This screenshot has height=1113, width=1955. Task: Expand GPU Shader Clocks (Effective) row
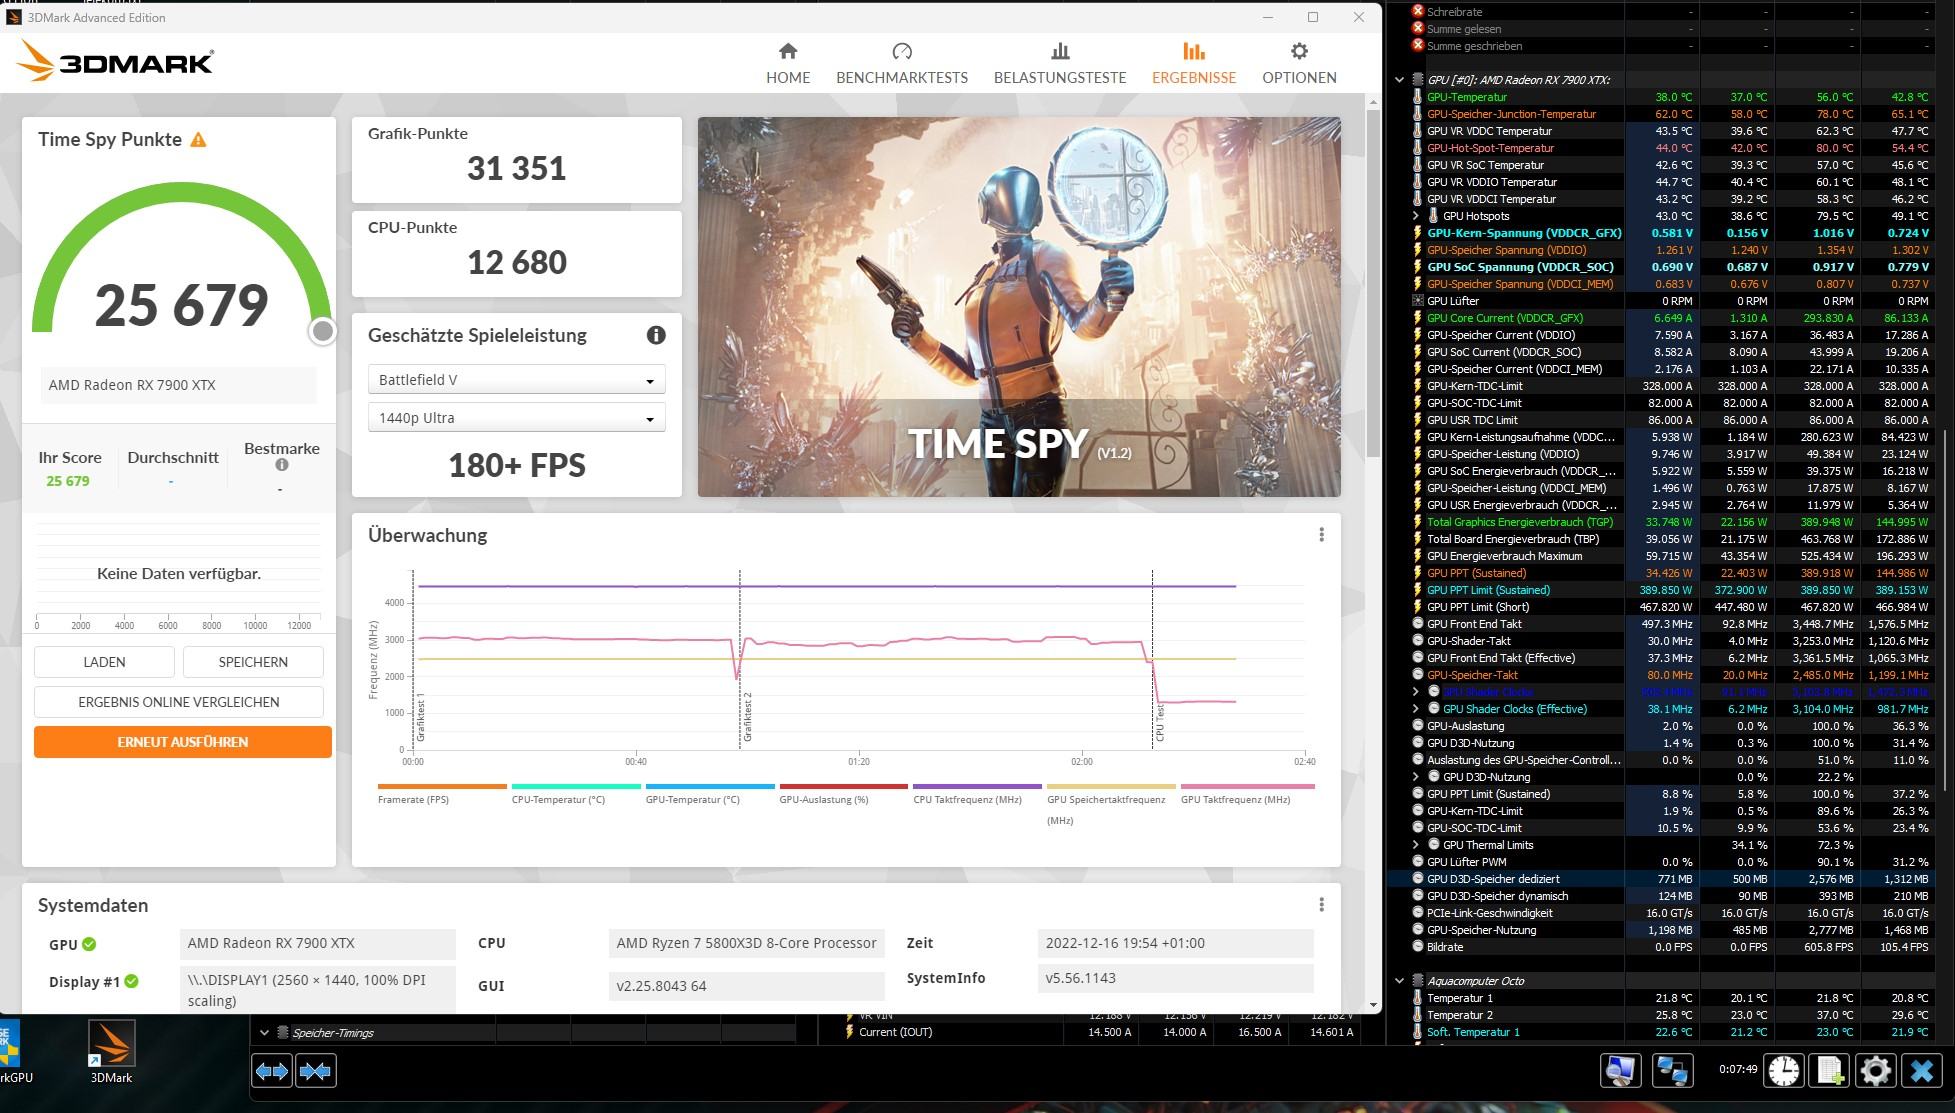tap(1415, 709)
